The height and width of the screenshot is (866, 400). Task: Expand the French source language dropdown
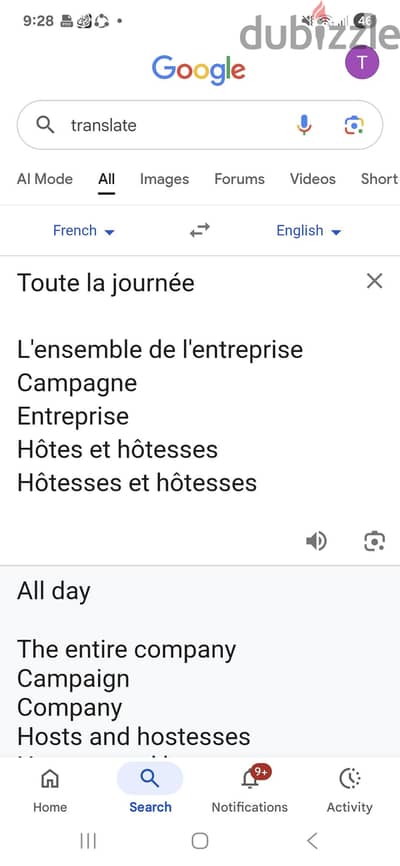coord(84,231)
